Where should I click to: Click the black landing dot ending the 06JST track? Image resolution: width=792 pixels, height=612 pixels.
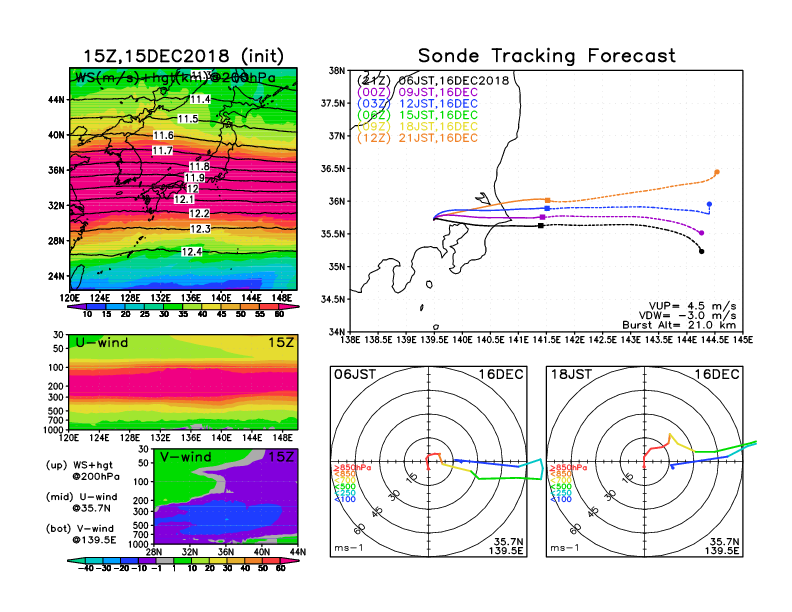coord(702,251)
